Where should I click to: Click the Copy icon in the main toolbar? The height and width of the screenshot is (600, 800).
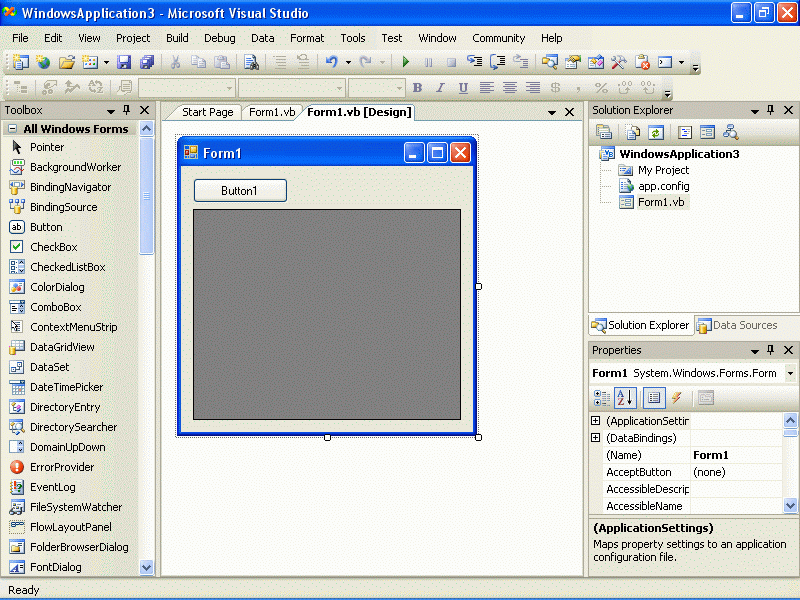tap(198, 62)
